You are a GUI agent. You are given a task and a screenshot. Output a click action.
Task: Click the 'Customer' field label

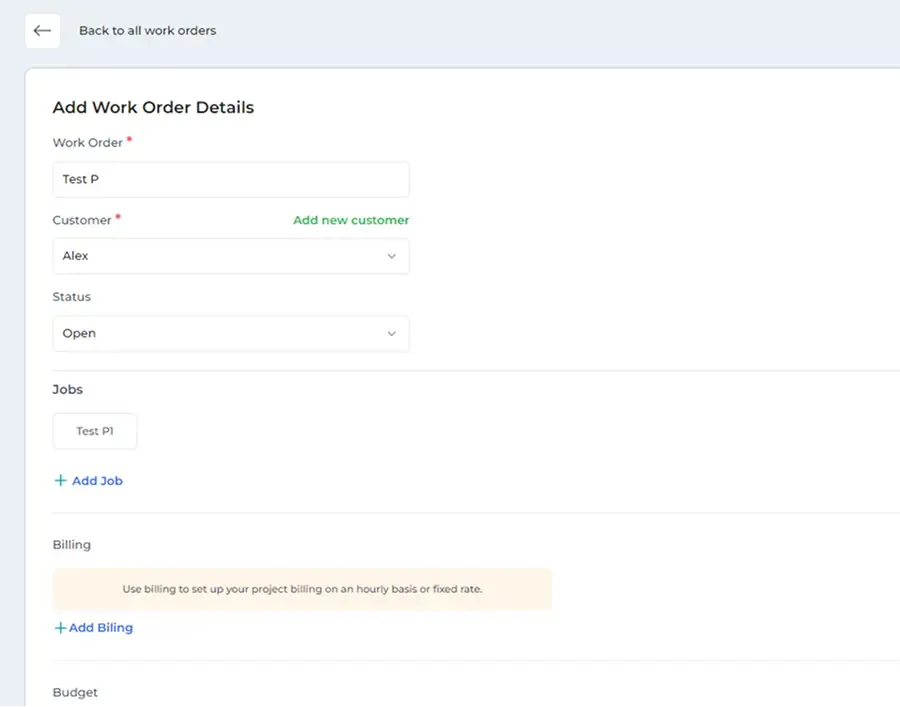[x=82, y=220]
